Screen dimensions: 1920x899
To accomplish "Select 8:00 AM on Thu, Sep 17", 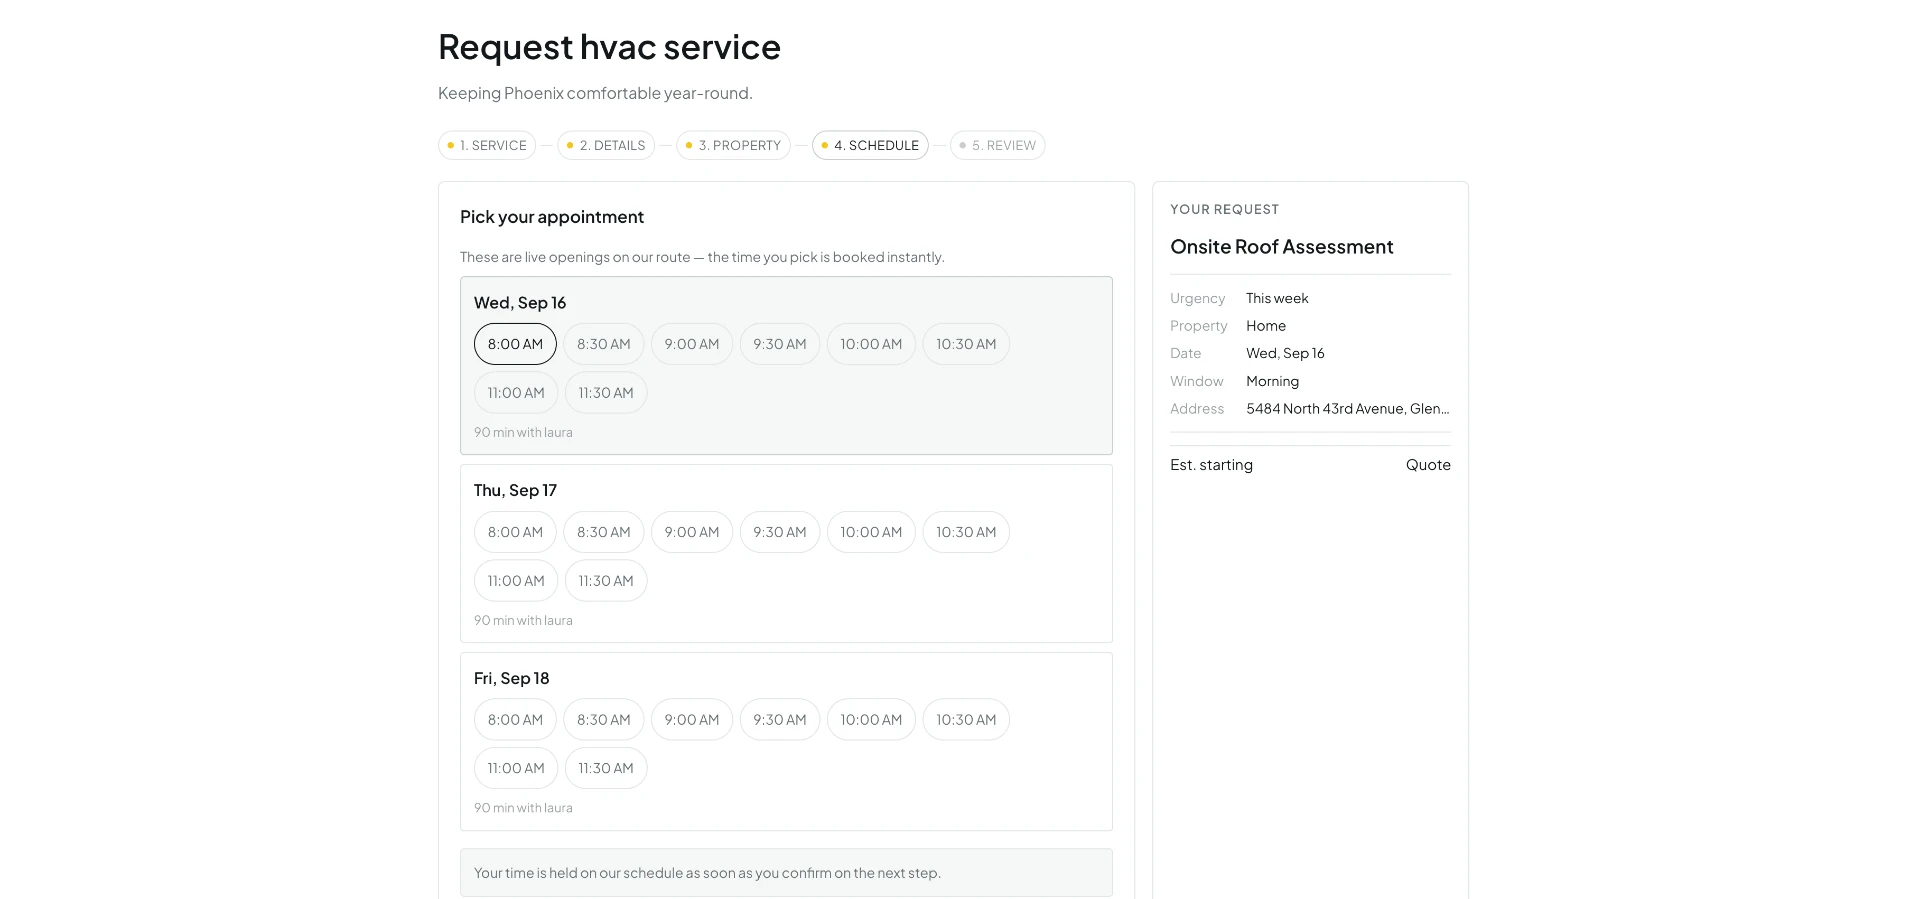I will click(515, 532).
